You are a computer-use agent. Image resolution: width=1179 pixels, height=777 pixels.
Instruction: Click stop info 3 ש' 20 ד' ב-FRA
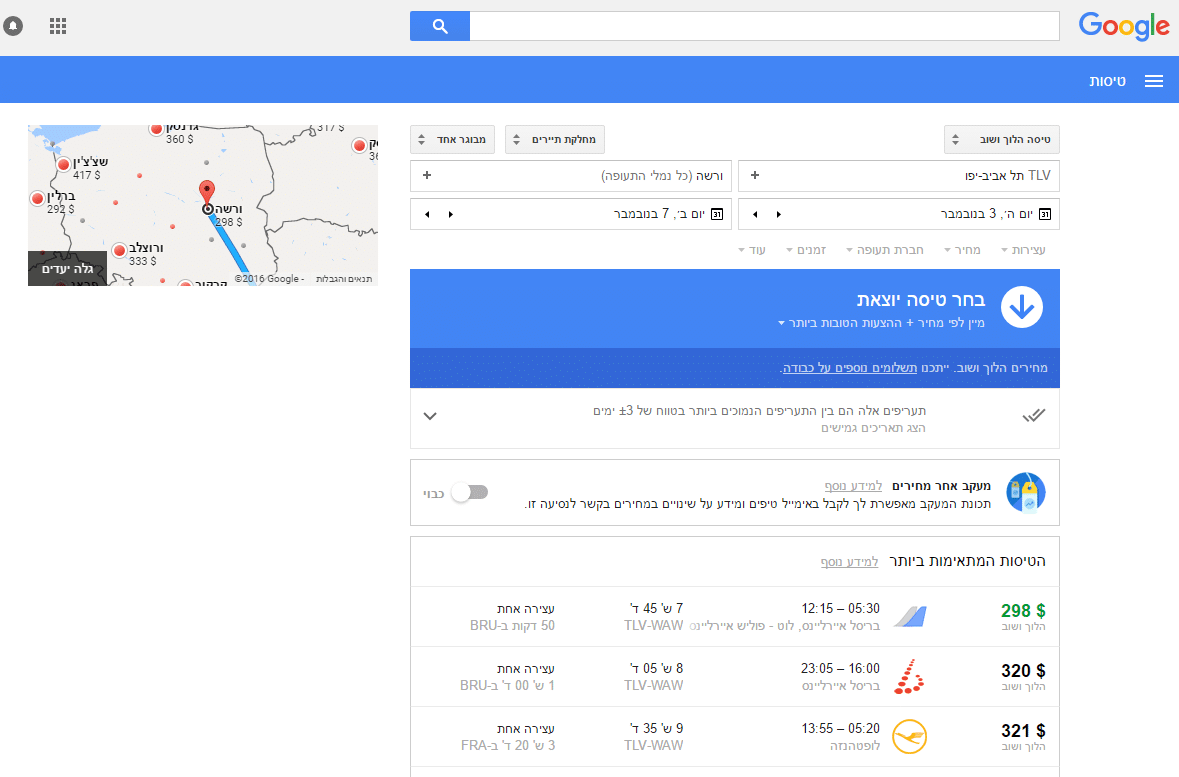508,745
